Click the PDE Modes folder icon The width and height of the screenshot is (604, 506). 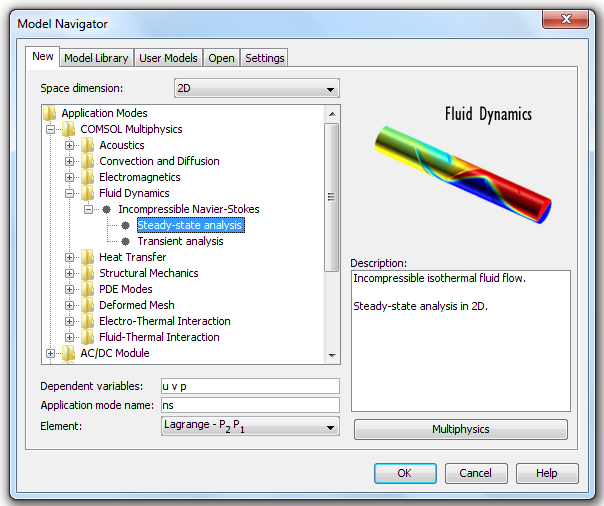87,289
